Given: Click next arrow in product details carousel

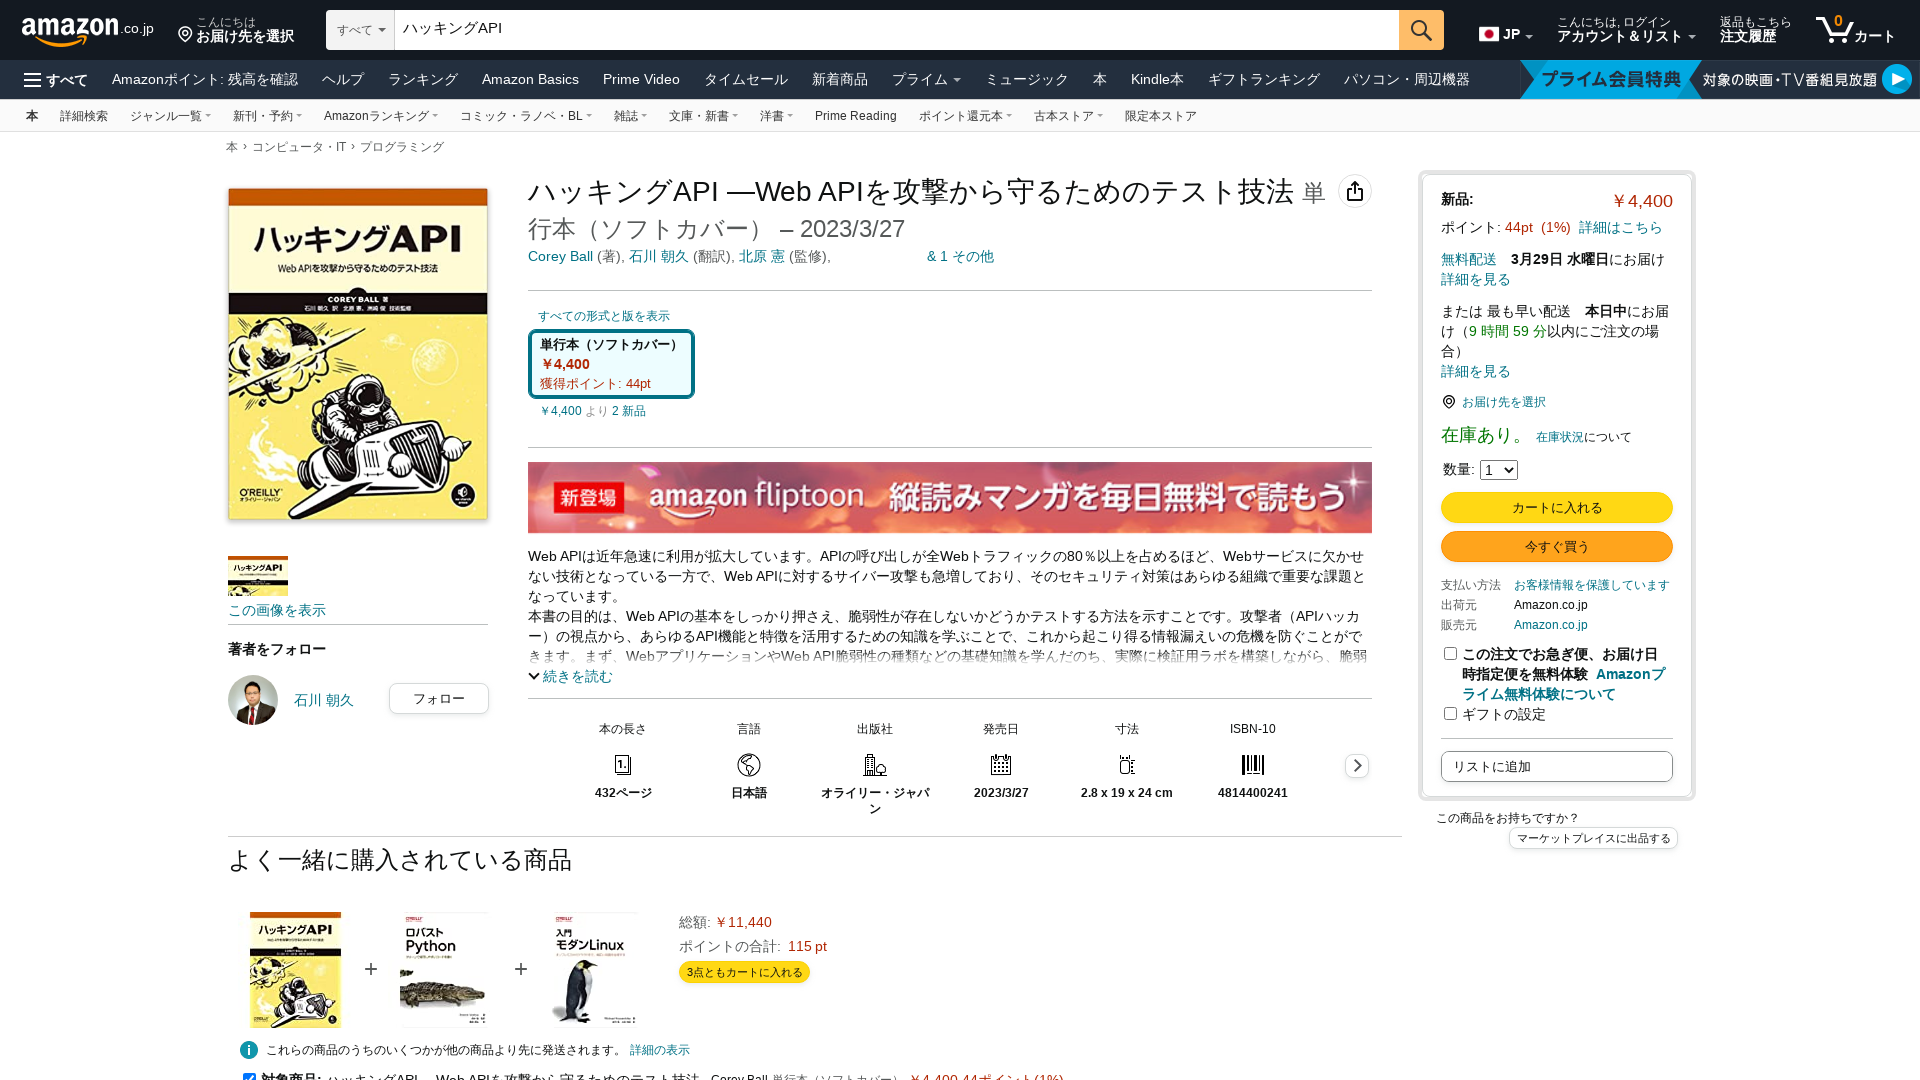Looking at the screenshot, I should click(x=1357, y=766).
